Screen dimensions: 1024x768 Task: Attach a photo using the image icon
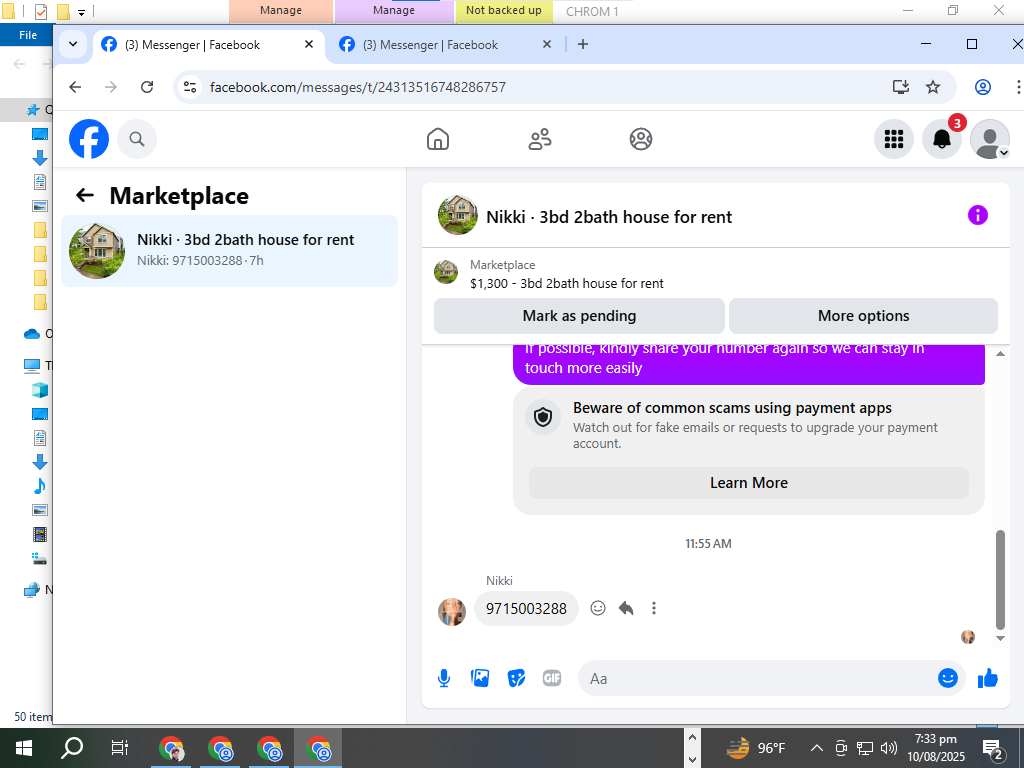click(480, 679)
